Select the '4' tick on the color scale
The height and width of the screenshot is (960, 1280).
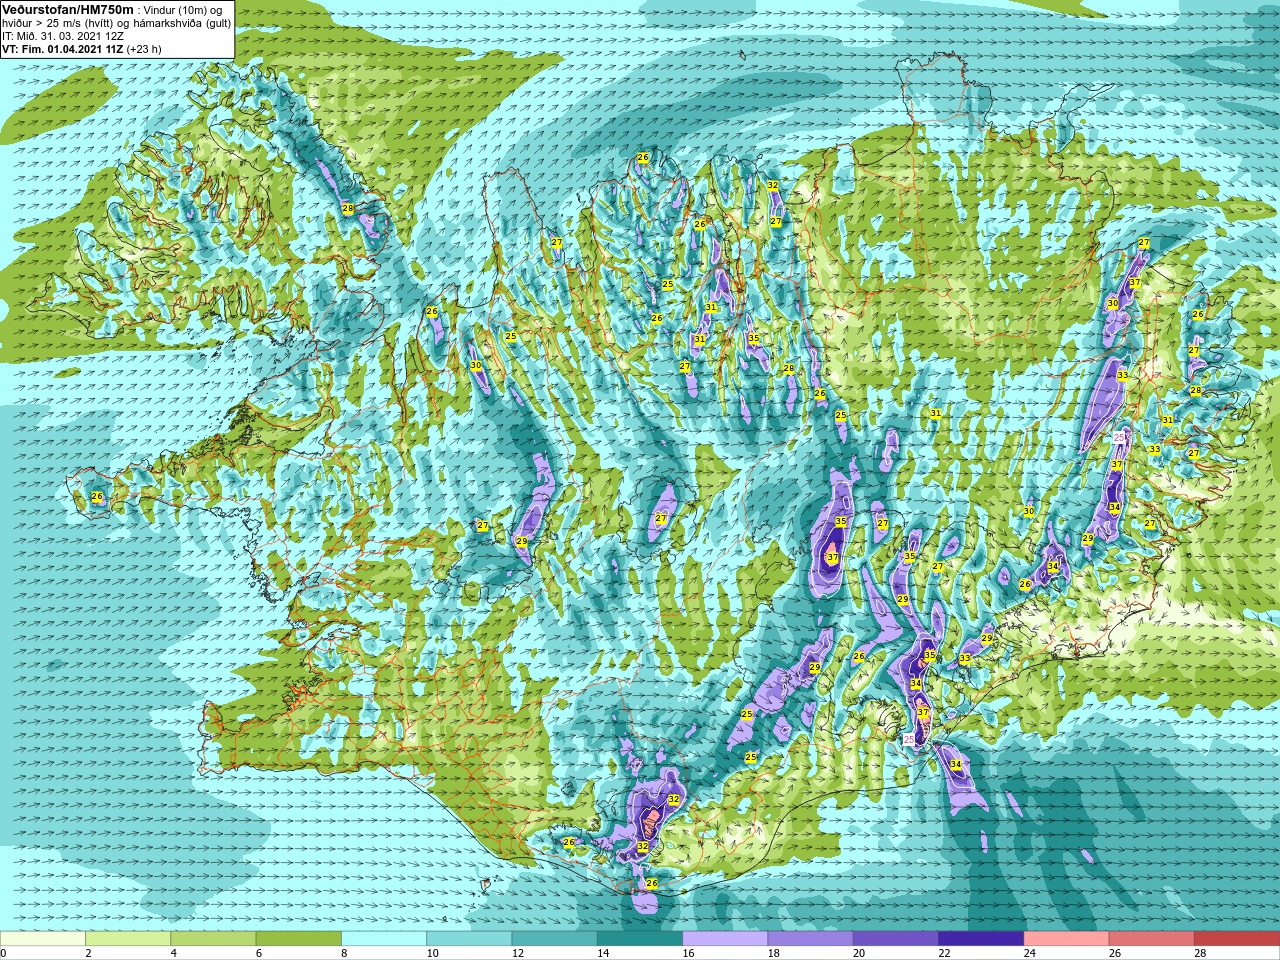point(173,953)
